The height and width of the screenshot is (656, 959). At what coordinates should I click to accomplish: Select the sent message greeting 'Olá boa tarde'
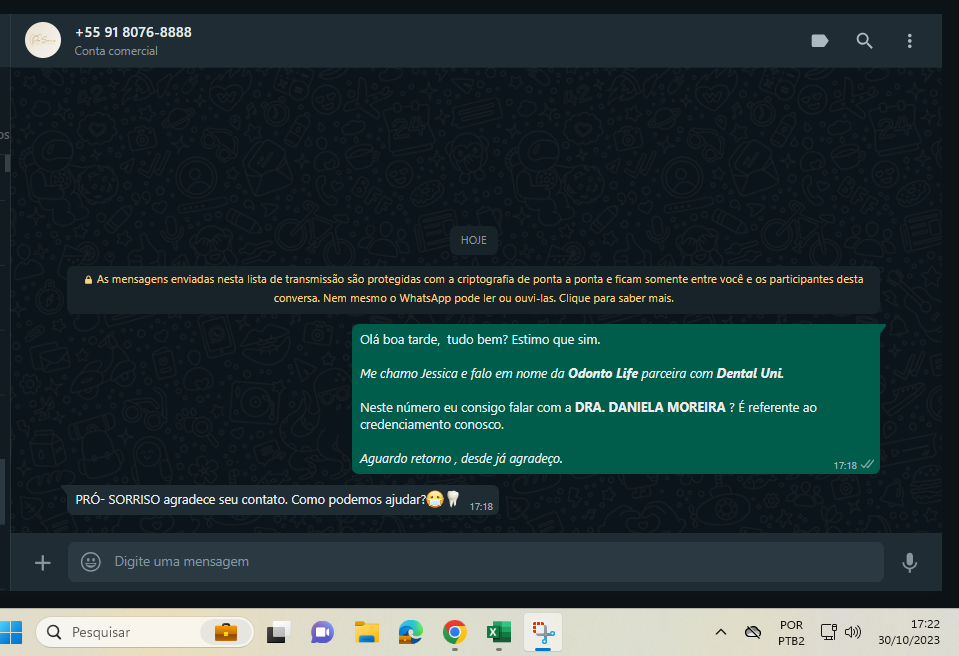pos(399,339)
